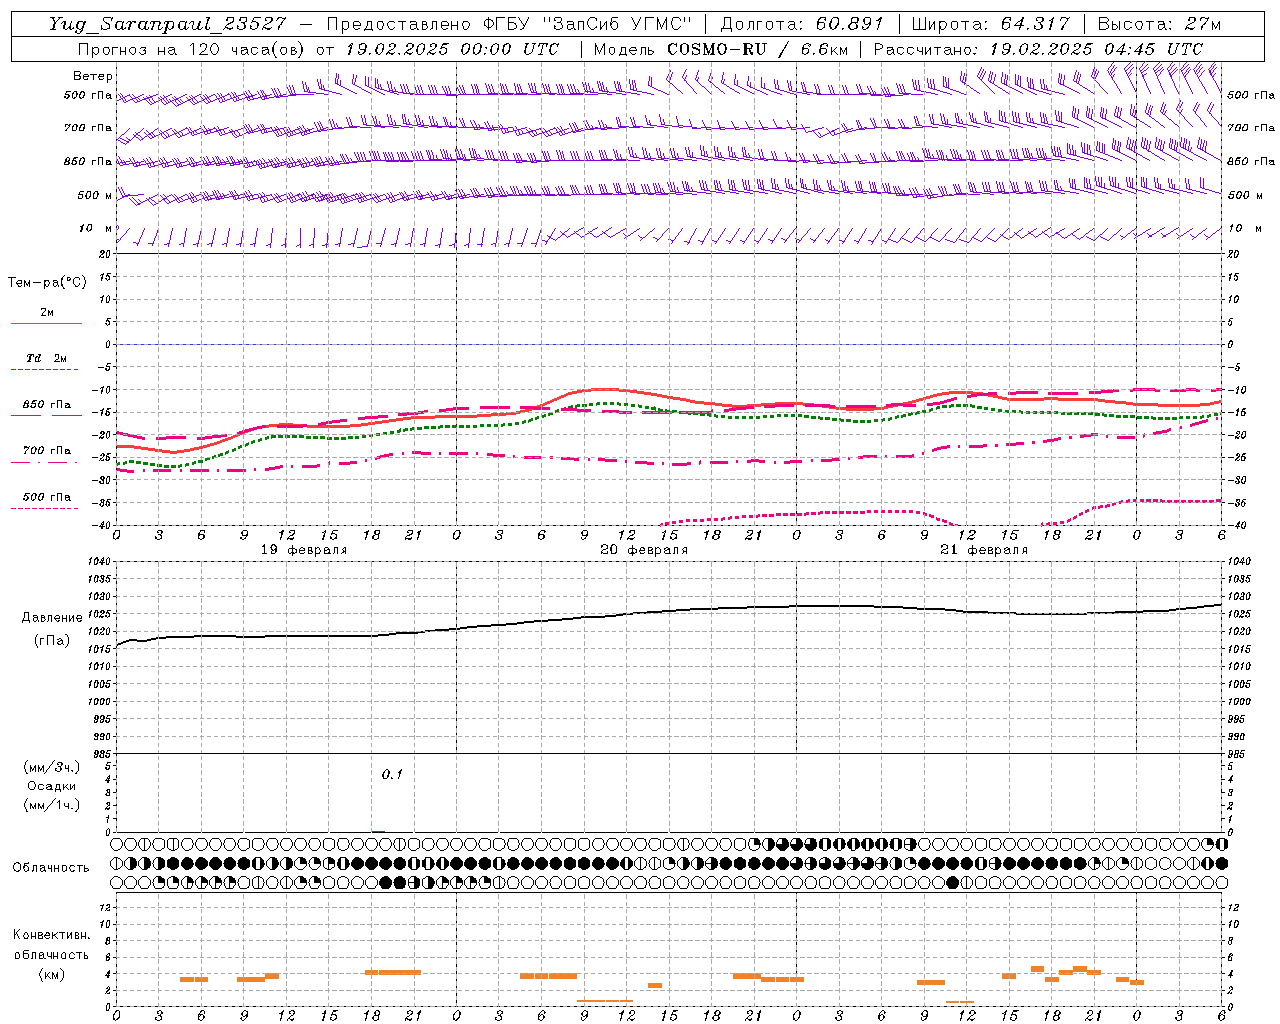Click the dashed line sample under Td 2м
This screenshot has height=1024, width=1280.
point(44,370)
